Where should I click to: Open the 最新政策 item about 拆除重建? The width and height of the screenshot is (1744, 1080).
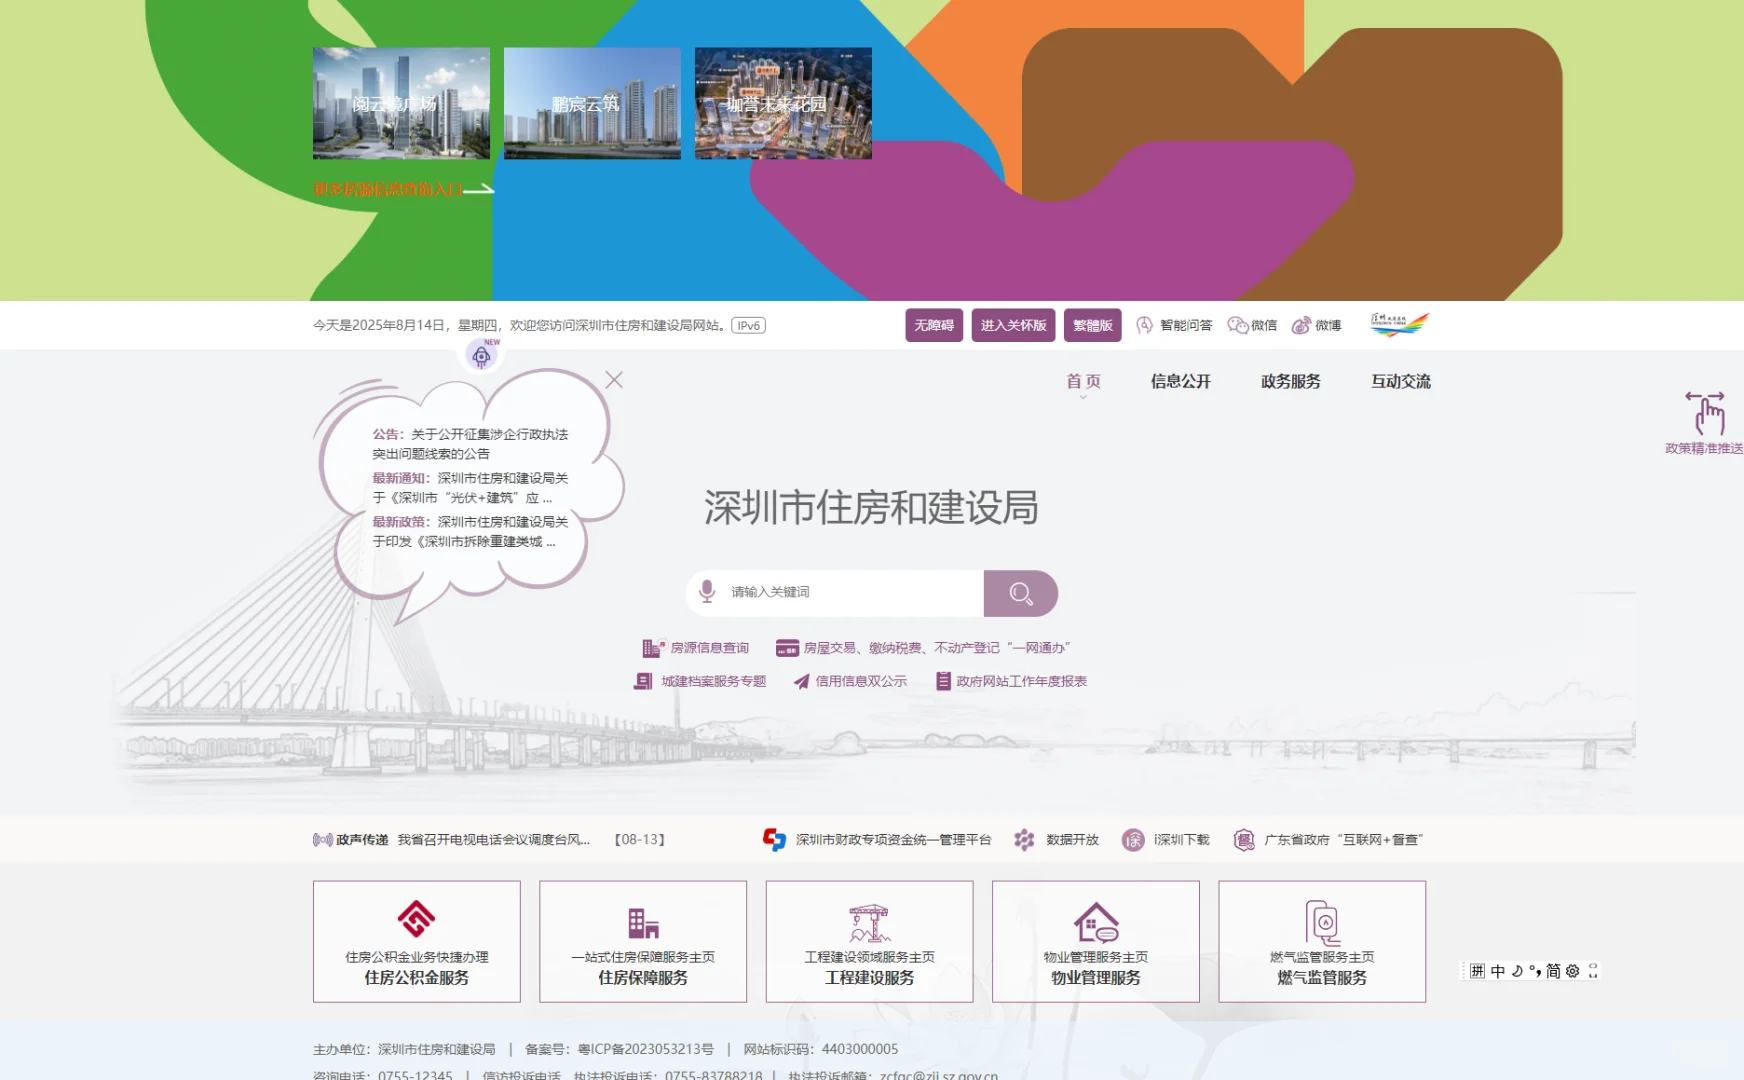pyautogui.click(x=470, y=532)
